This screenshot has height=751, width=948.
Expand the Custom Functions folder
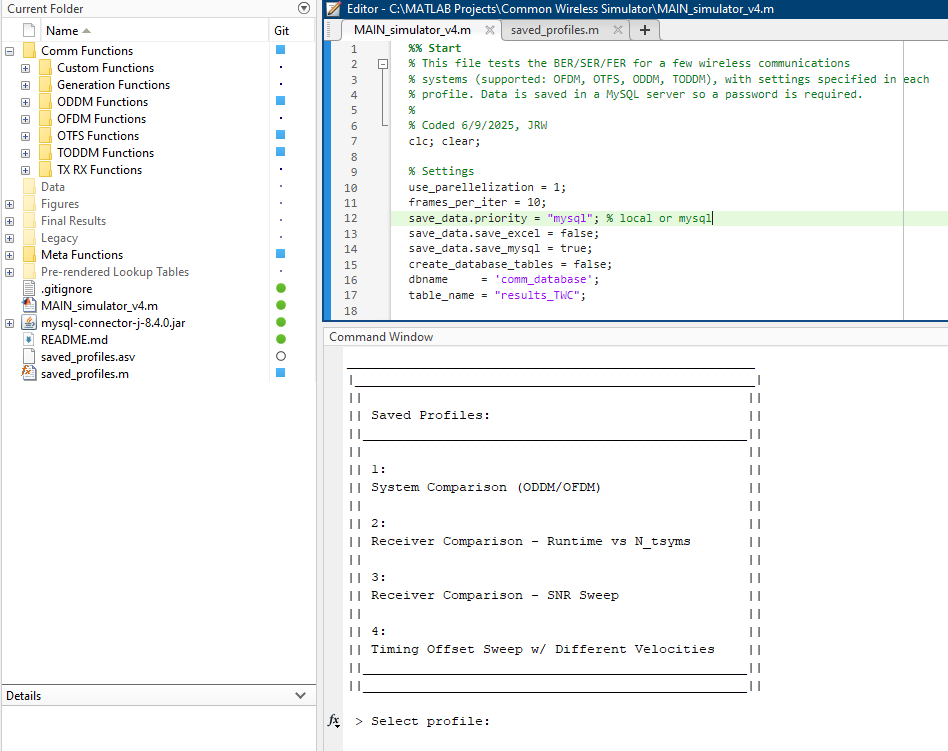pos(25,68)
